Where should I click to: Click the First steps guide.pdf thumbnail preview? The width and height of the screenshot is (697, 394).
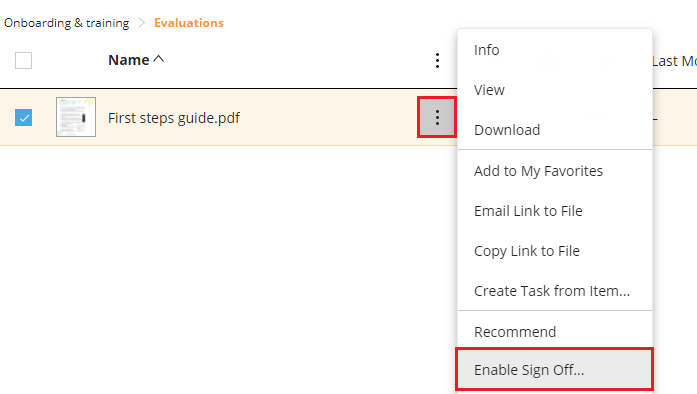click(x=76, y=117)
